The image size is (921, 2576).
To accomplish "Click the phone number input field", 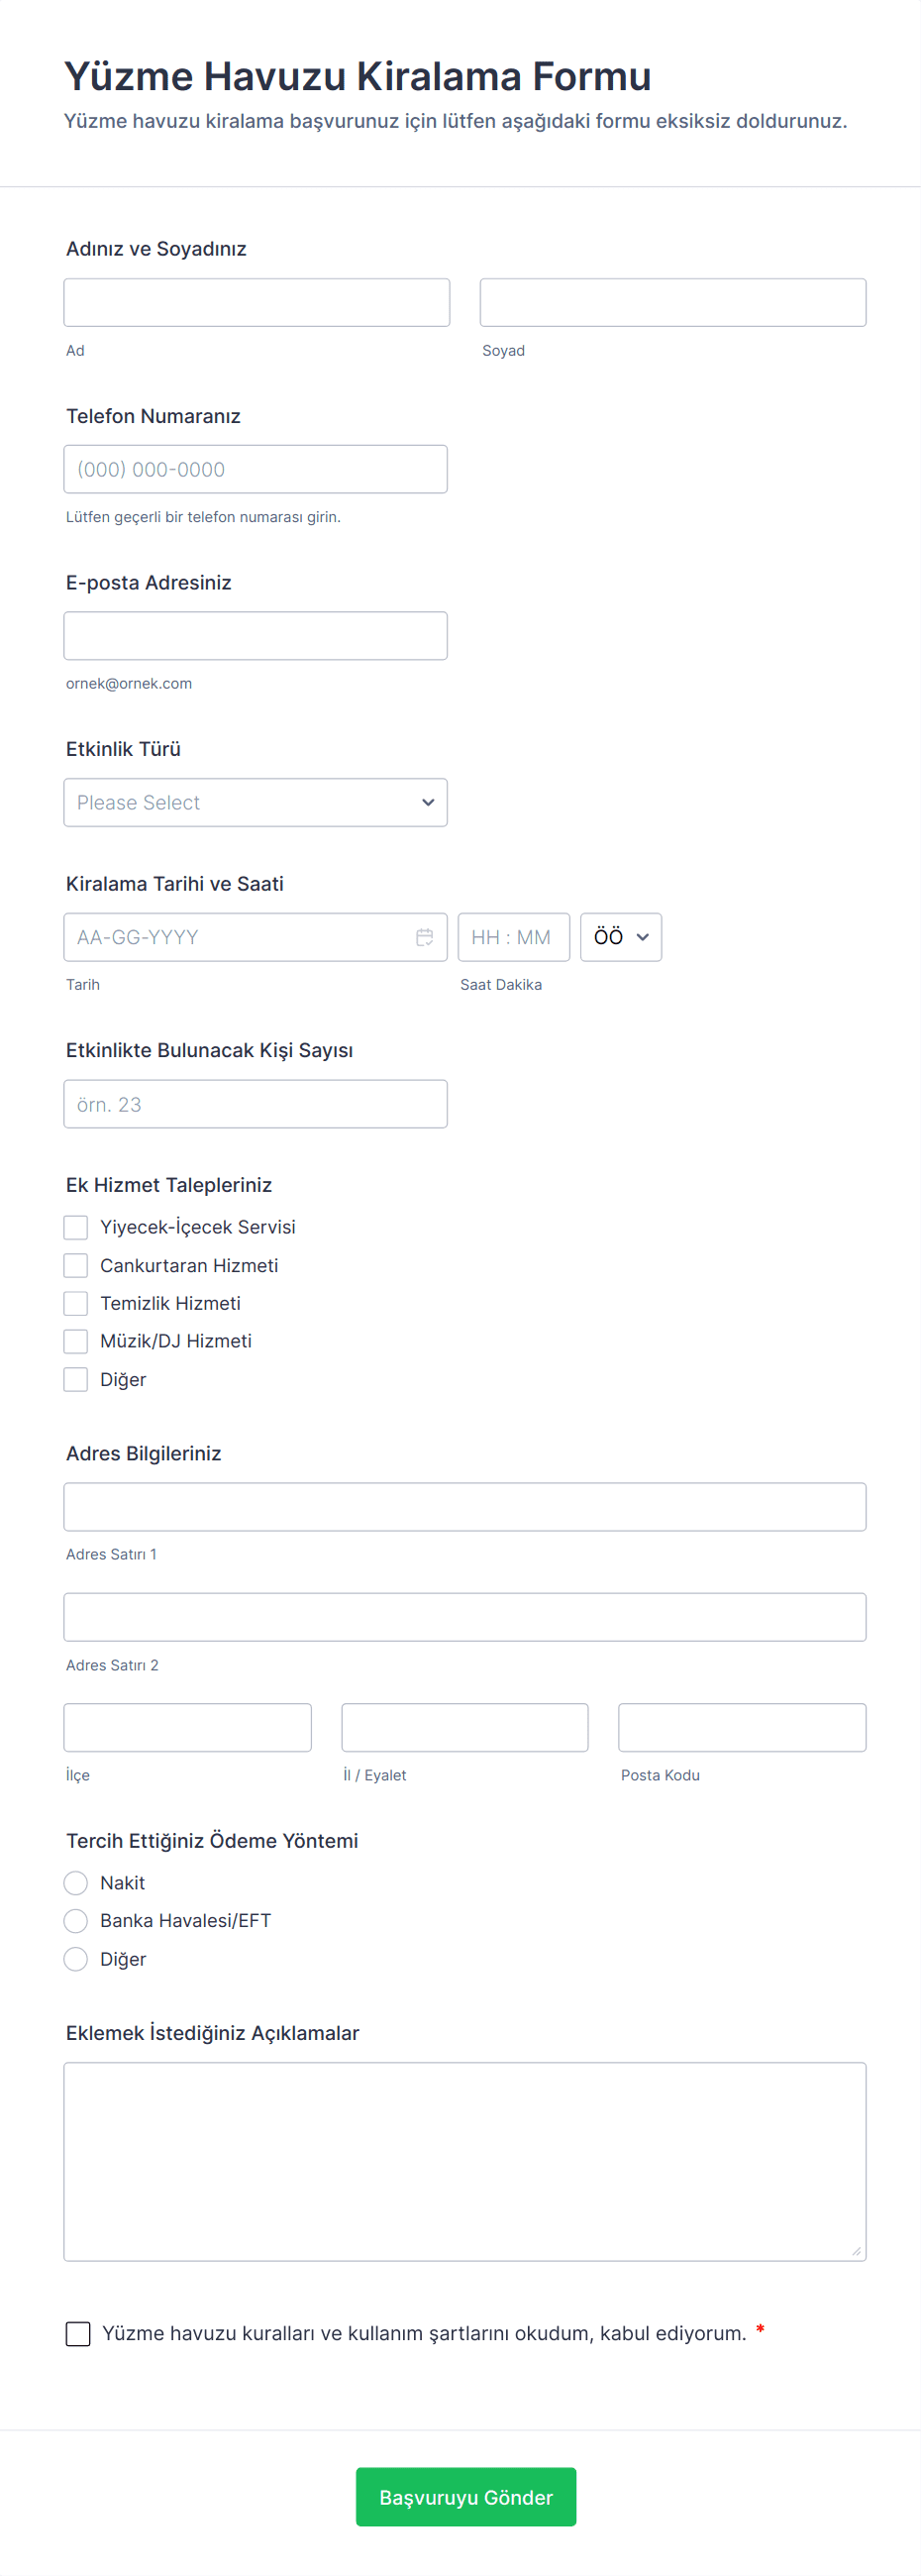I will tap(255, 469).
